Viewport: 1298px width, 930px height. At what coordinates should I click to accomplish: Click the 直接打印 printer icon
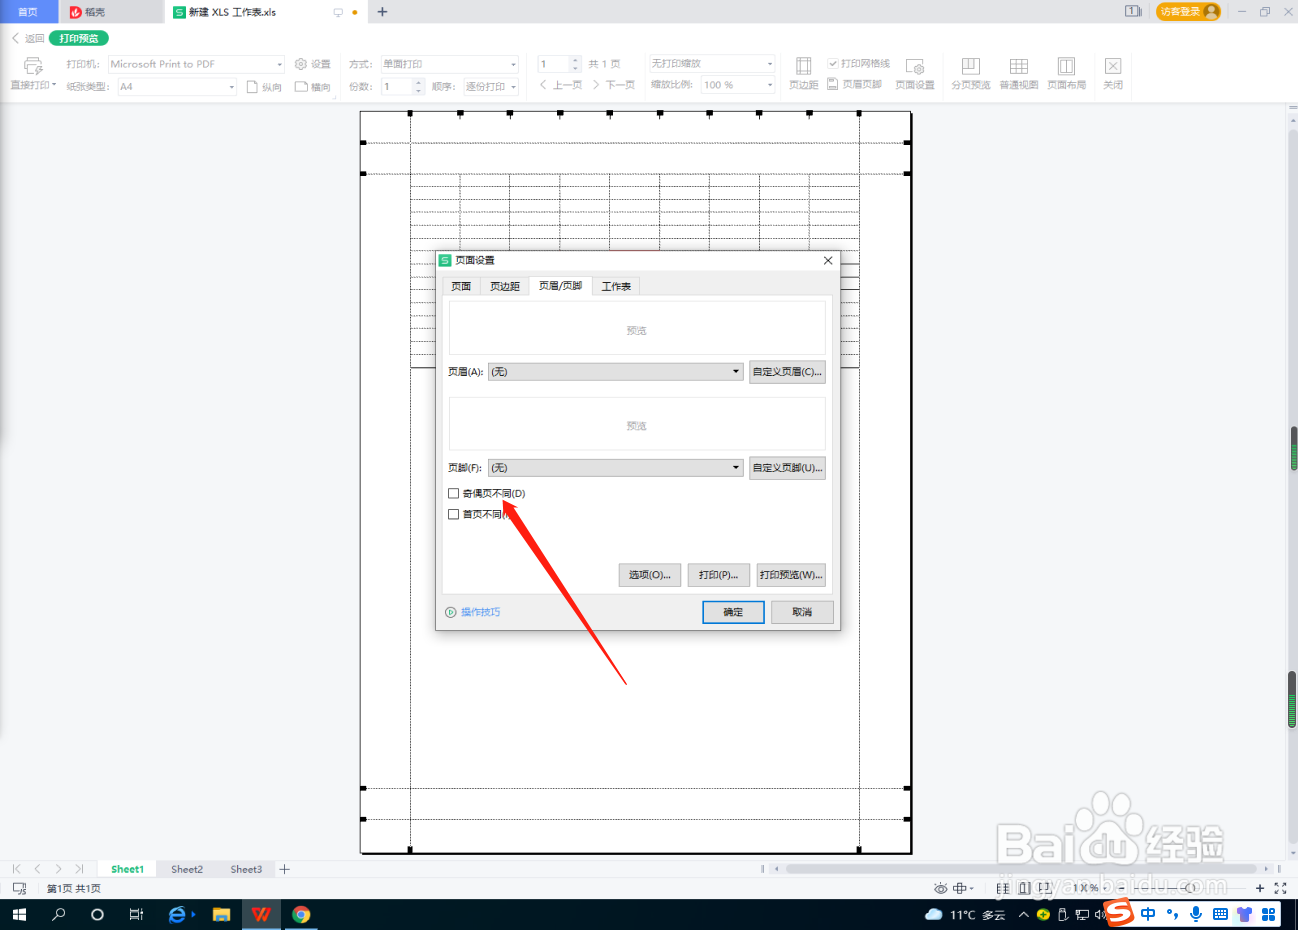32,65
